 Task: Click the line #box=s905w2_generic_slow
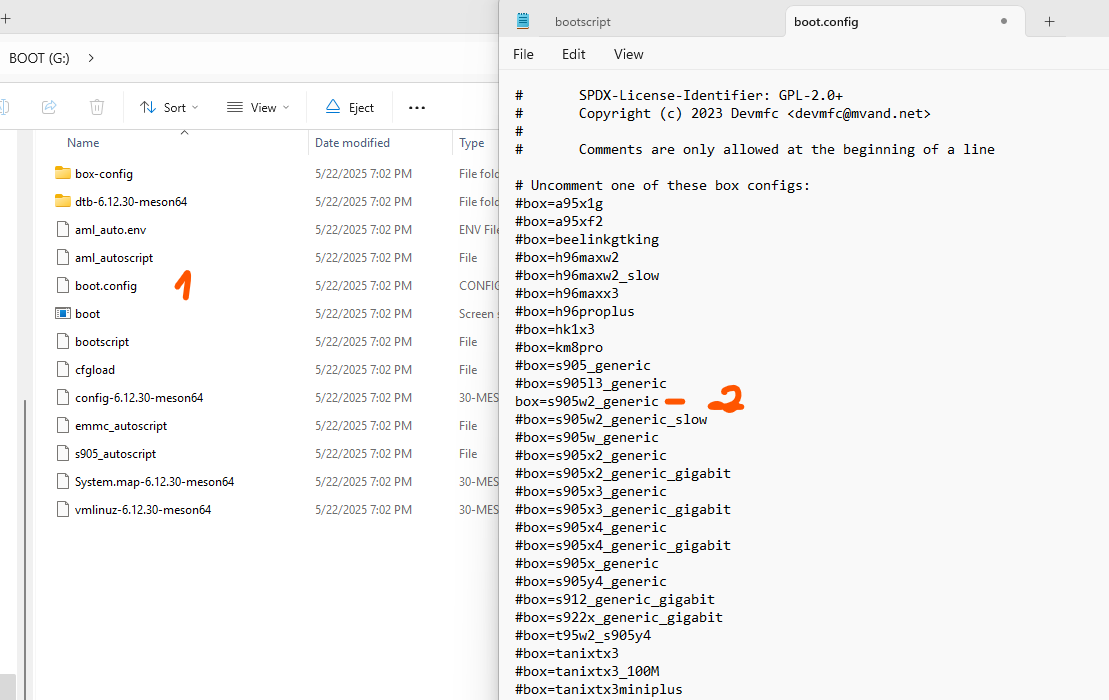pos(611,419)
